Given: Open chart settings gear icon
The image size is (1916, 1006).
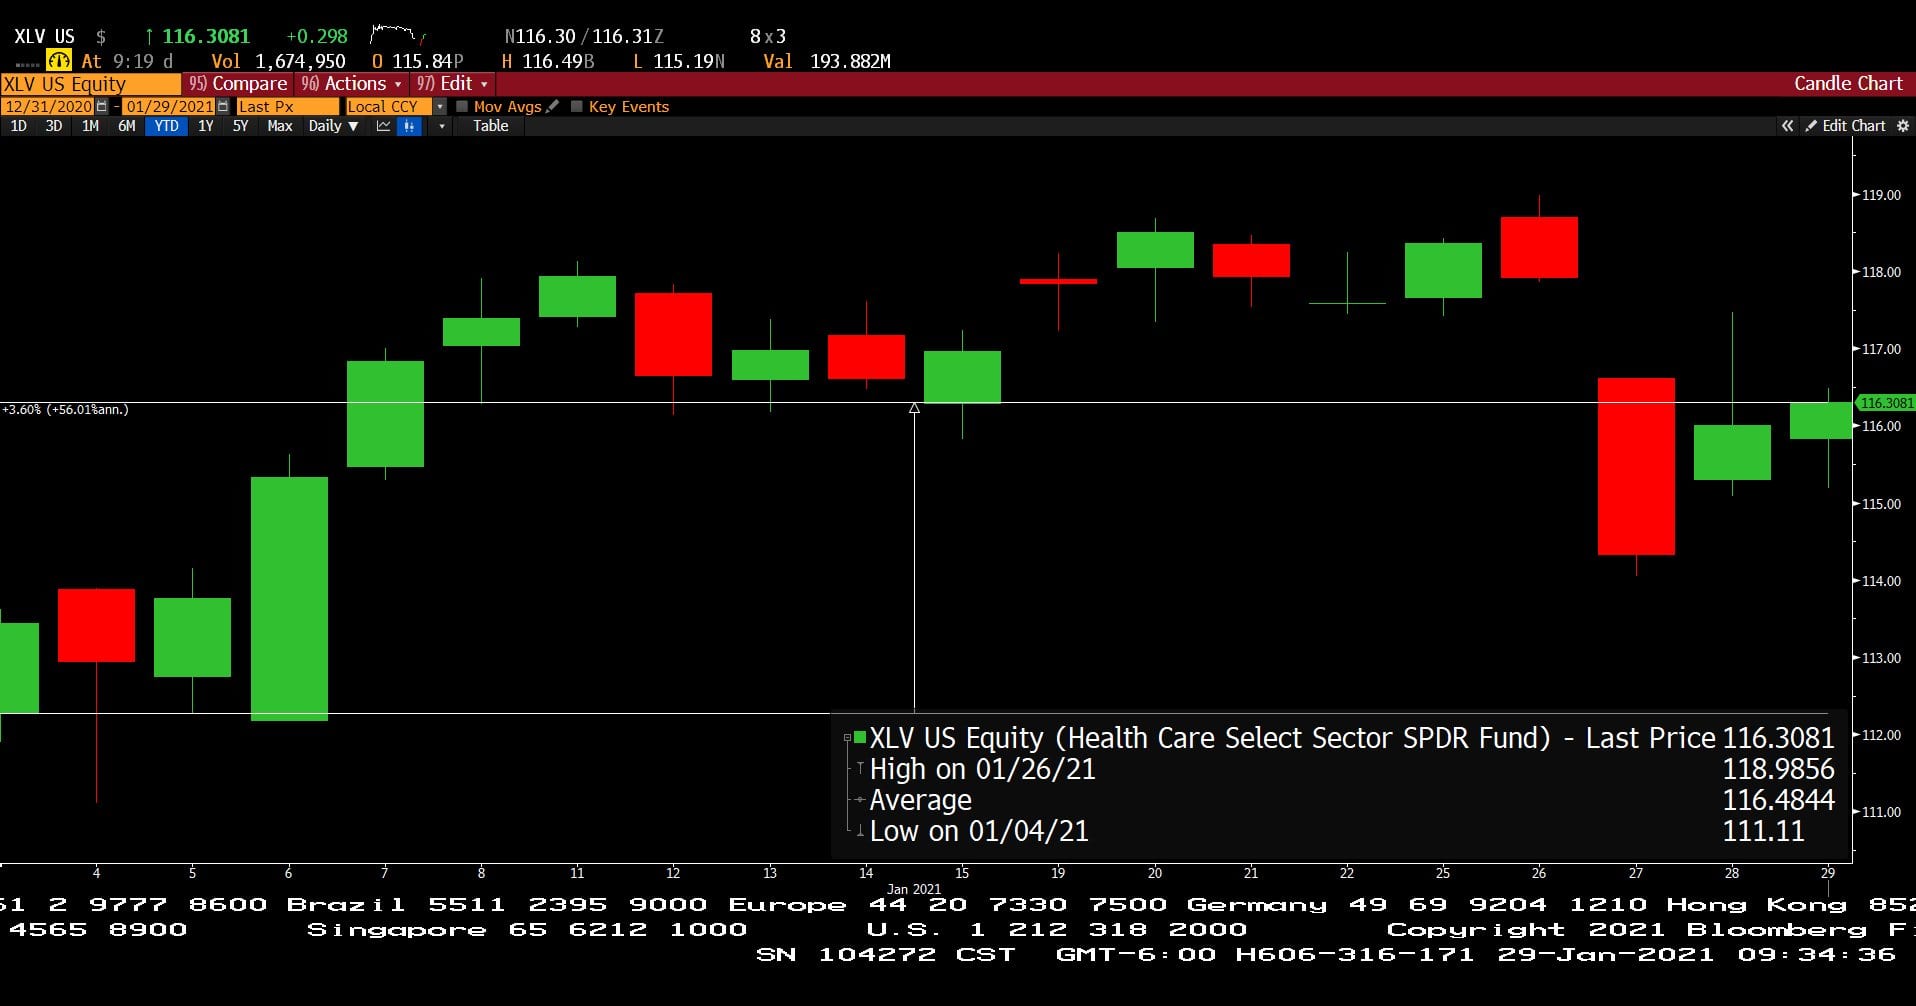Looking at the screenshot, I should tap(1903, 126).
